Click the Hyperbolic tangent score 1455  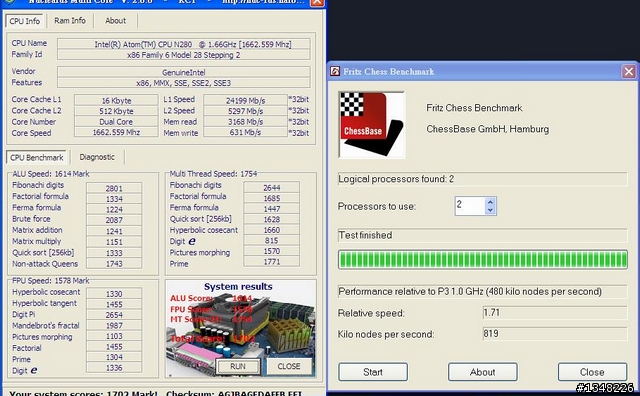click(x=114, y=304)
